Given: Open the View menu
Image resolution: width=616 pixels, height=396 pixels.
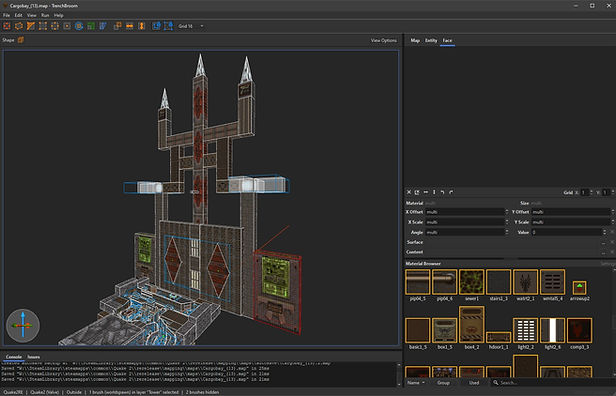Looking at the screenshot, I should pos(31,15).
